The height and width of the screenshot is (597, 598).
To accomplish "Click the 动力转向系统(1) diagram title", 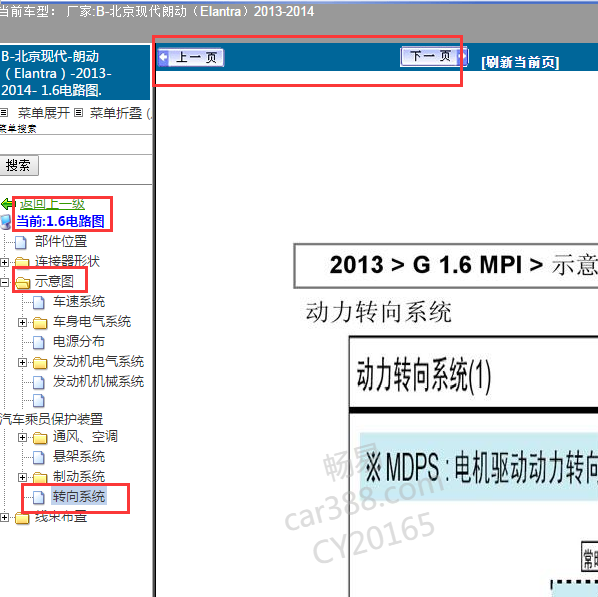I will pos(424,375).
